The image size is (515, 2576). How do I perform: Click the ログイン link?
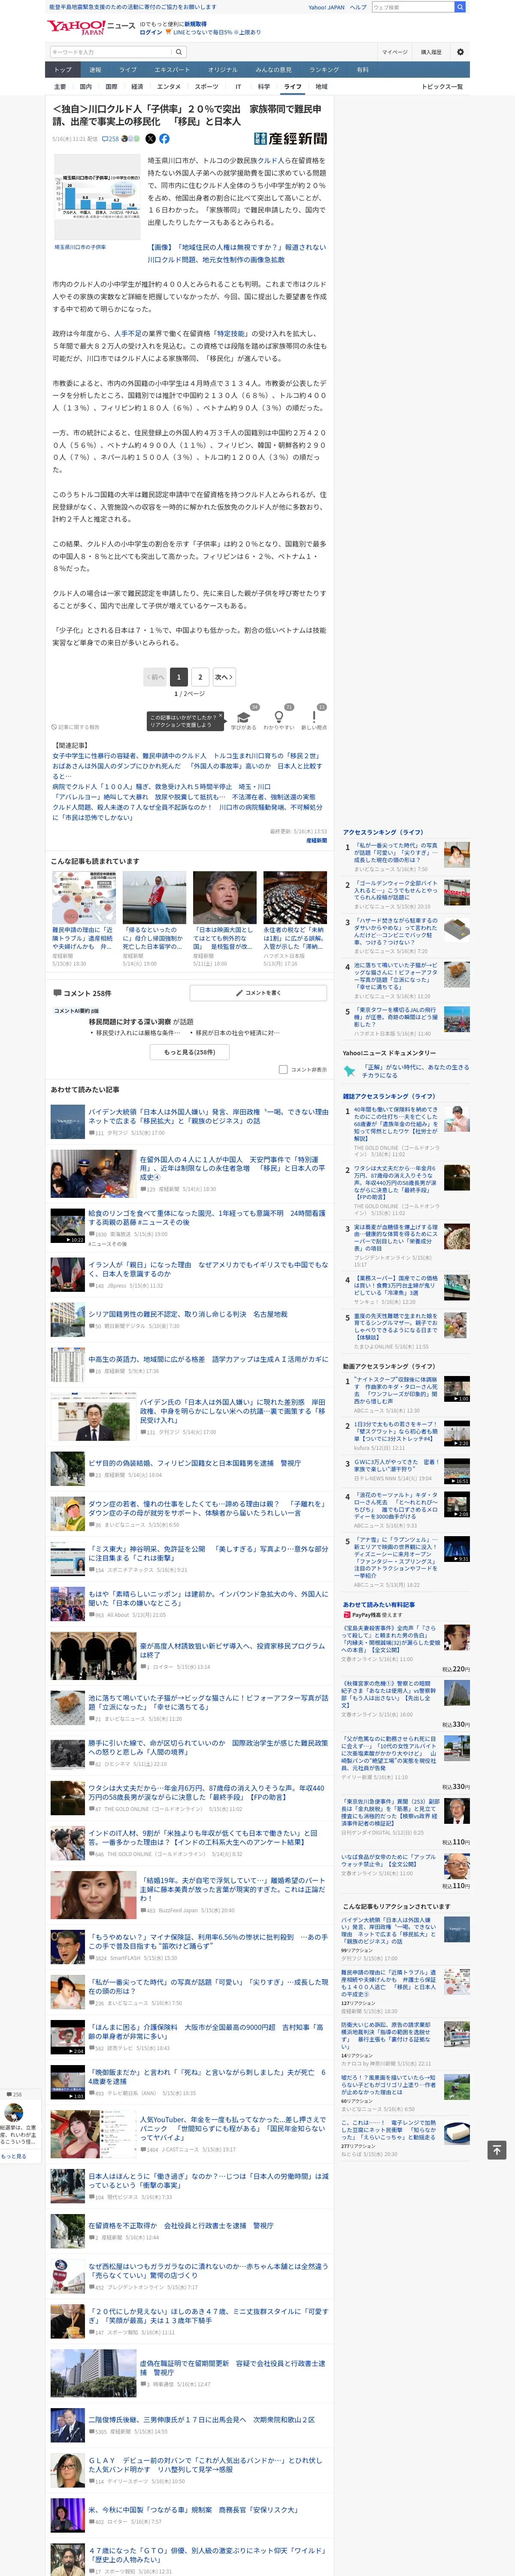pyautogui.click(x=151, y=32)
